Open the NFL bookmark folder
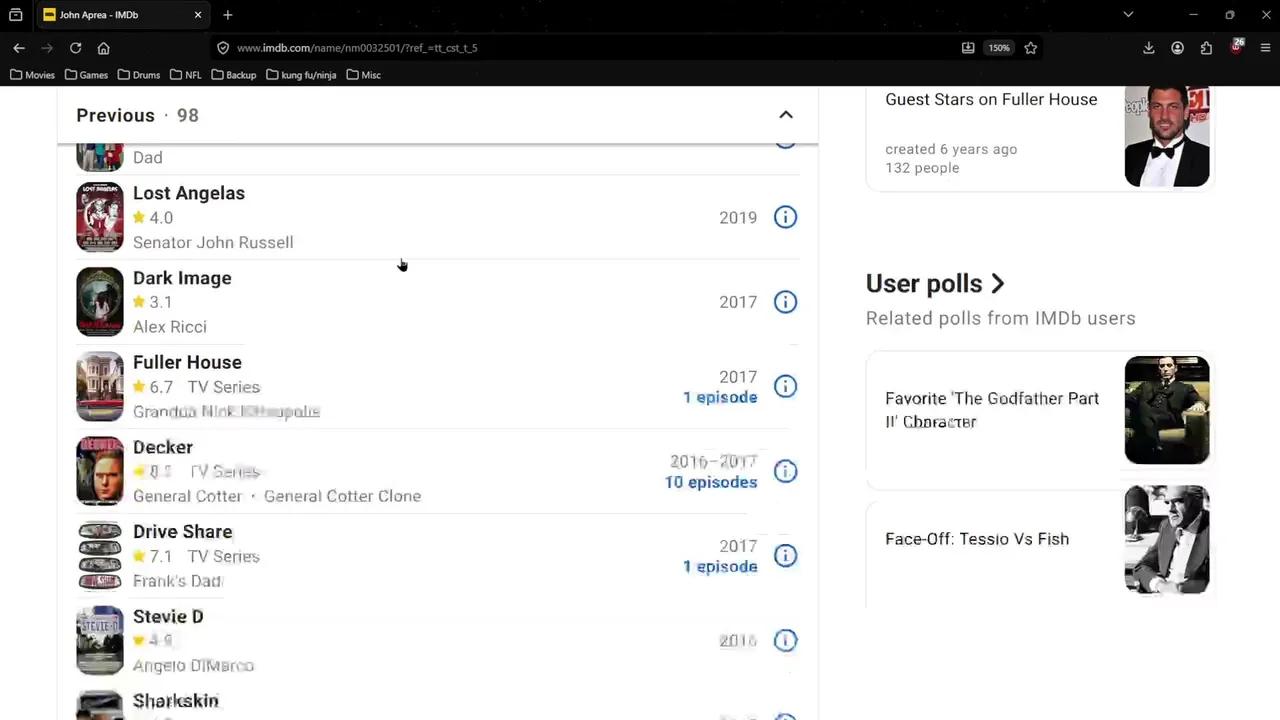 (x=185, y=75)
